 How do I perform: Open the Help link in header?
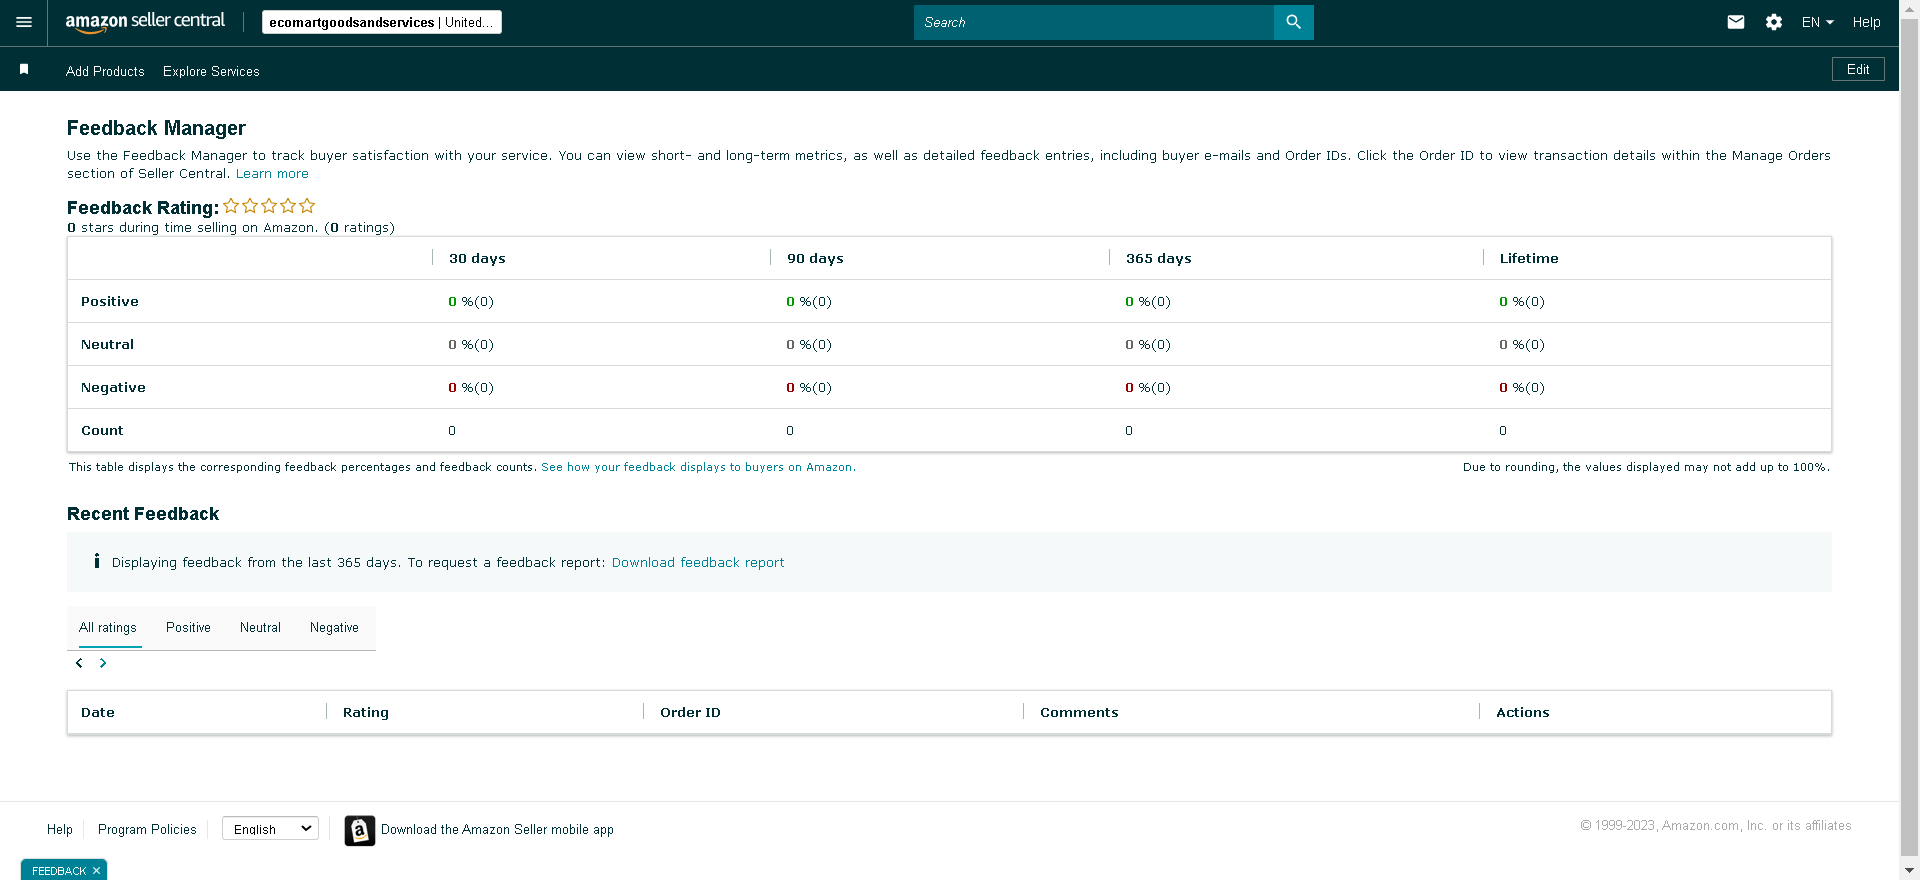[x=1866, y=22]
